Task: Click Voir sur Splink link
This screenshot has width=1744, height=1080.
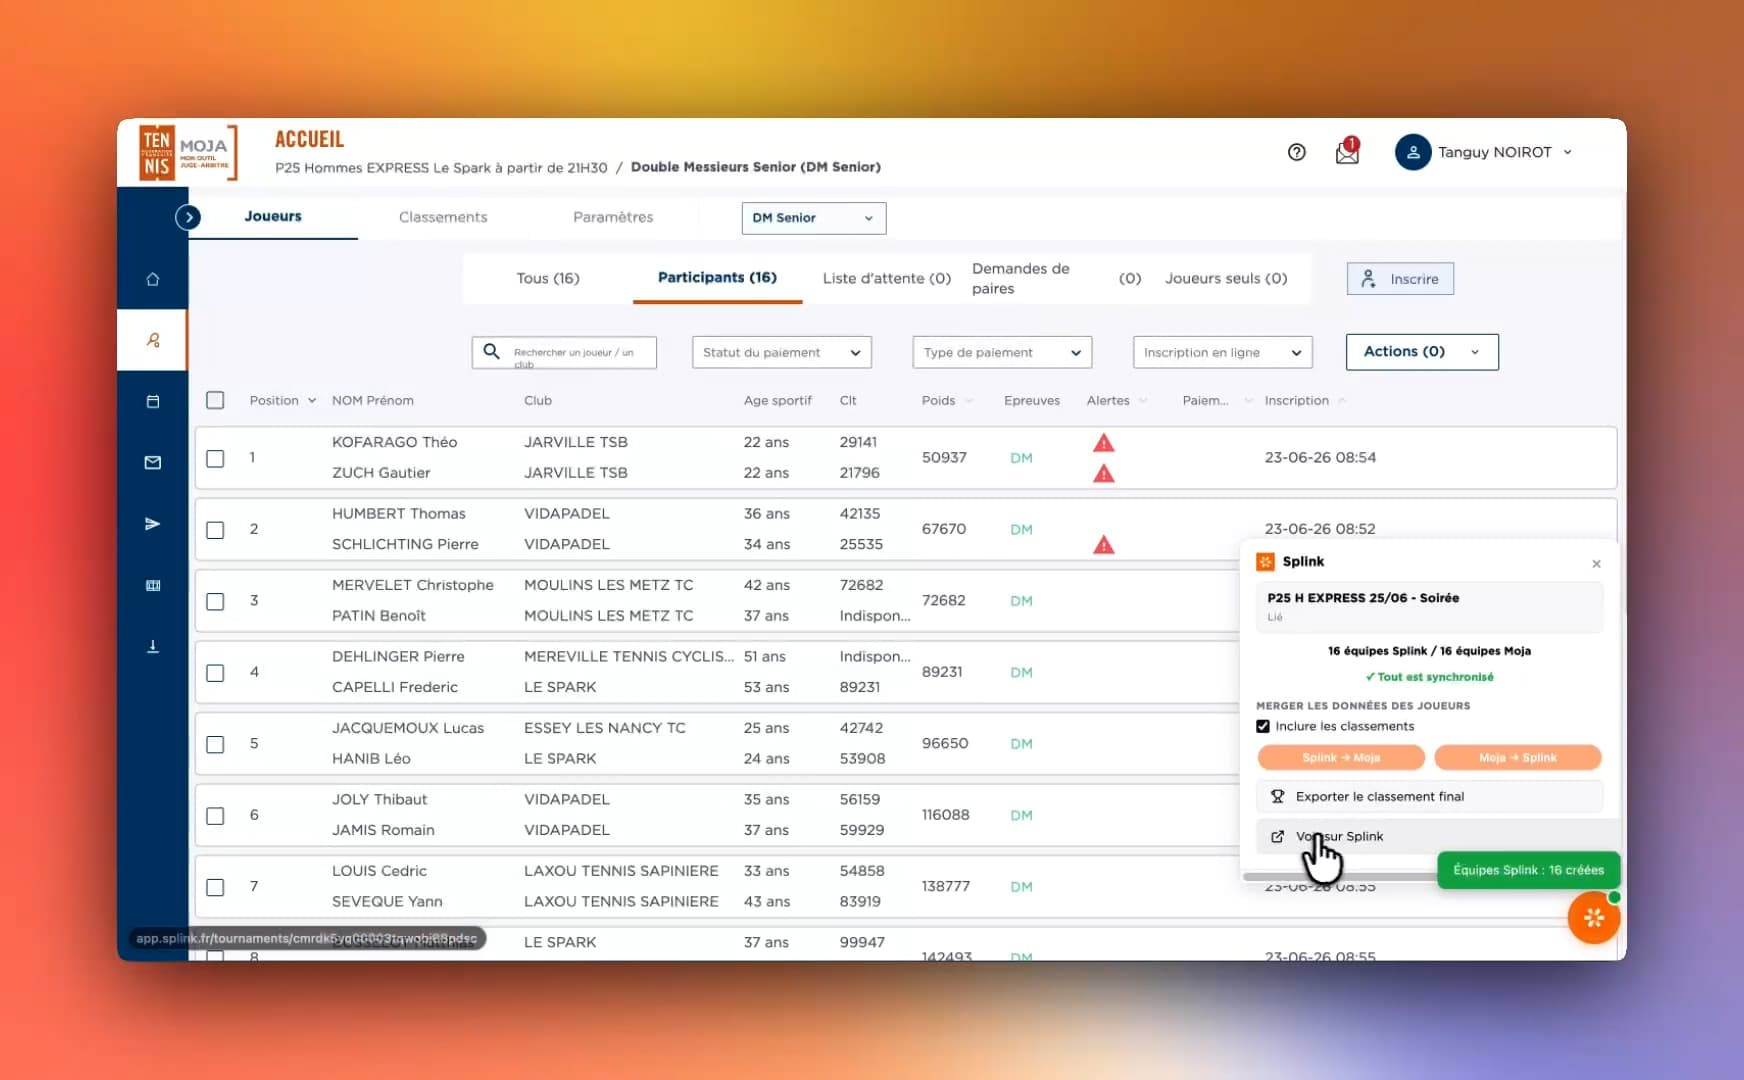Action: [x=1430, y=837]
